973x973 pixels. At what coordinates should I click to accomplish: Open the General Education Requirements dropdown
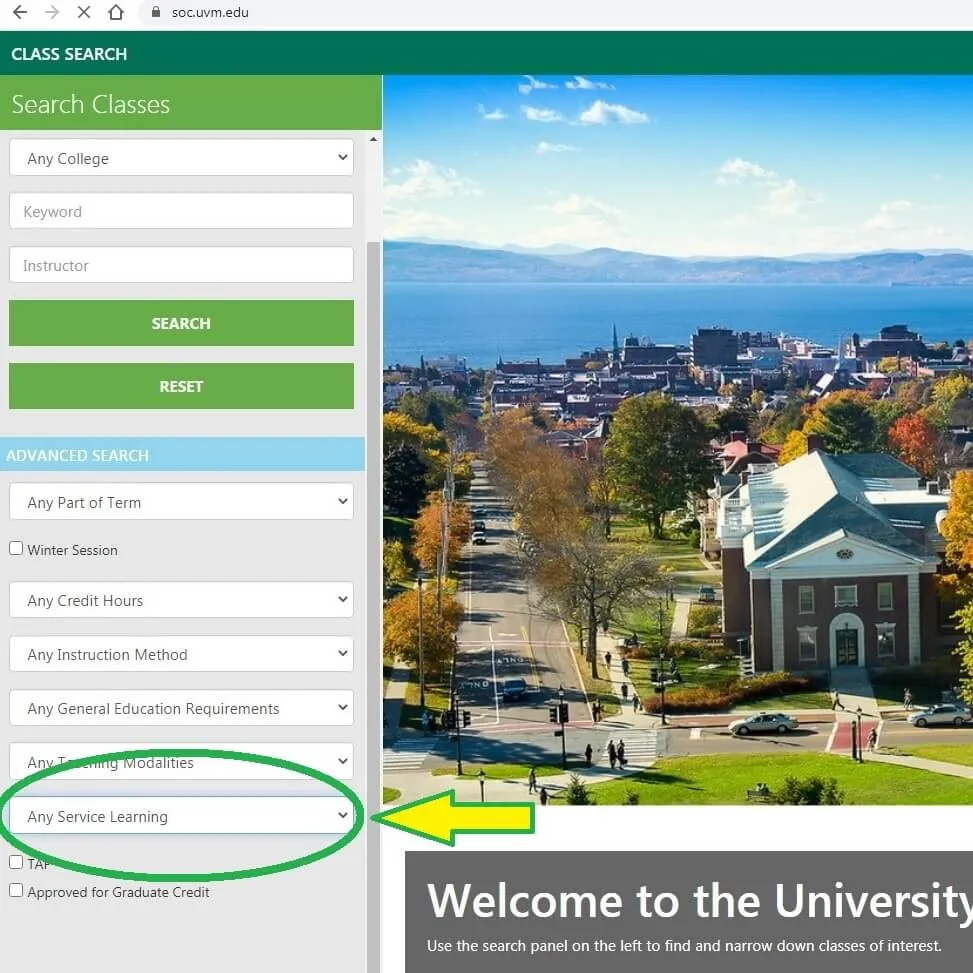click(x=181, y=707)
